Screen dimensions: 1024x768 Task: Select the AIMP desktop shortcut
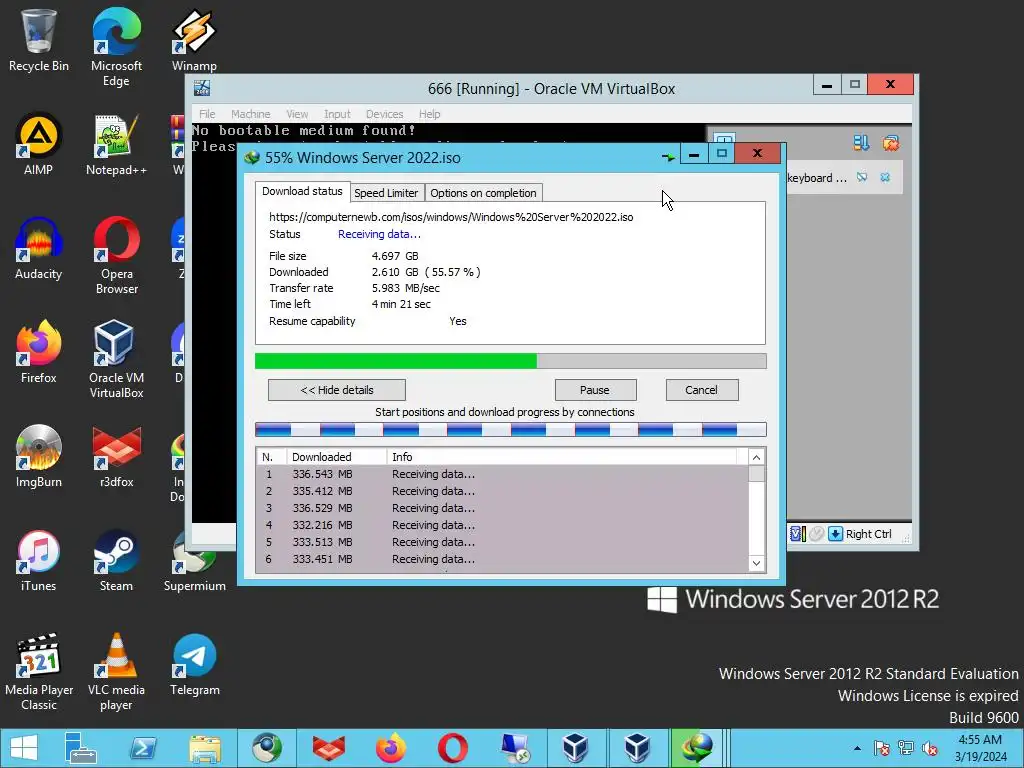click(x=39, y=144)
